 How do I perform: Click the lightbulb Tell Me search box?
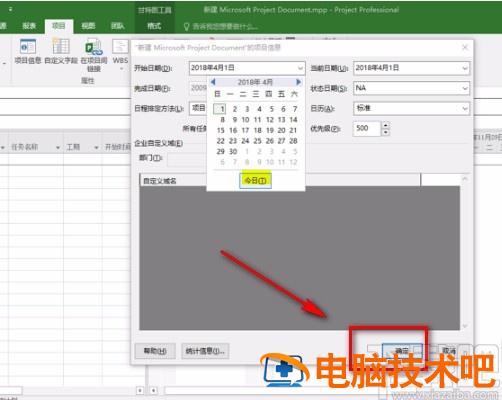click(x=222, y=26)
